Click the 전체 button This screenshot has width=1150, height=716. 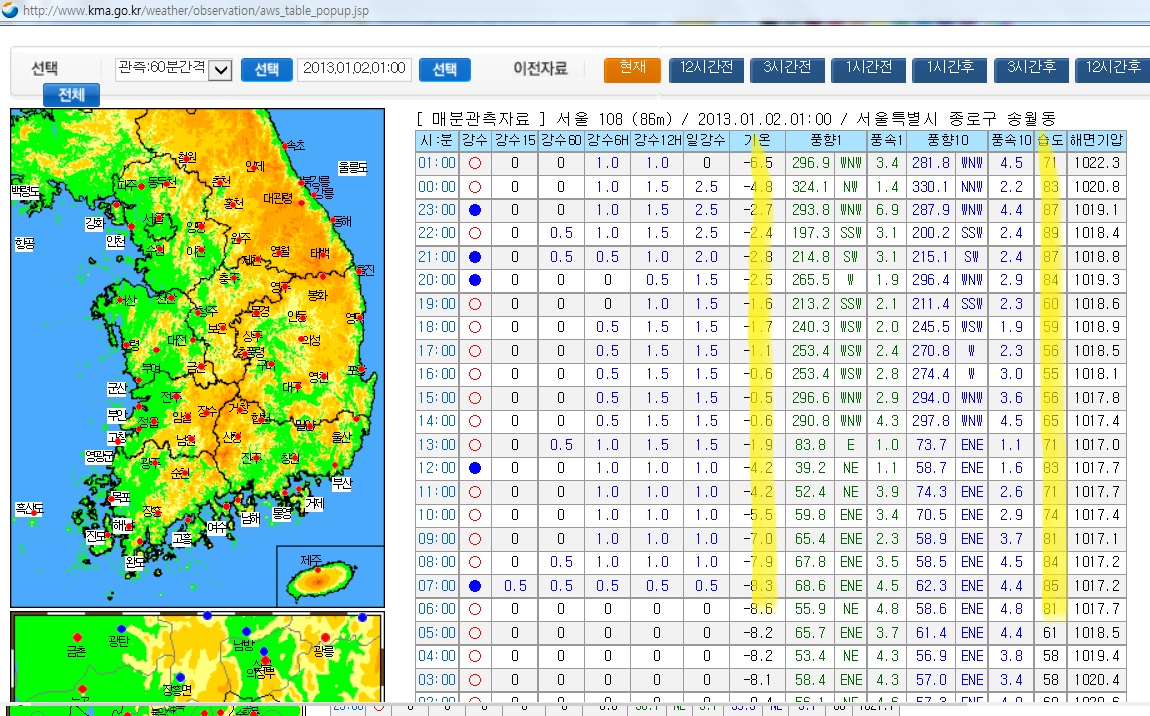point(71,95)
